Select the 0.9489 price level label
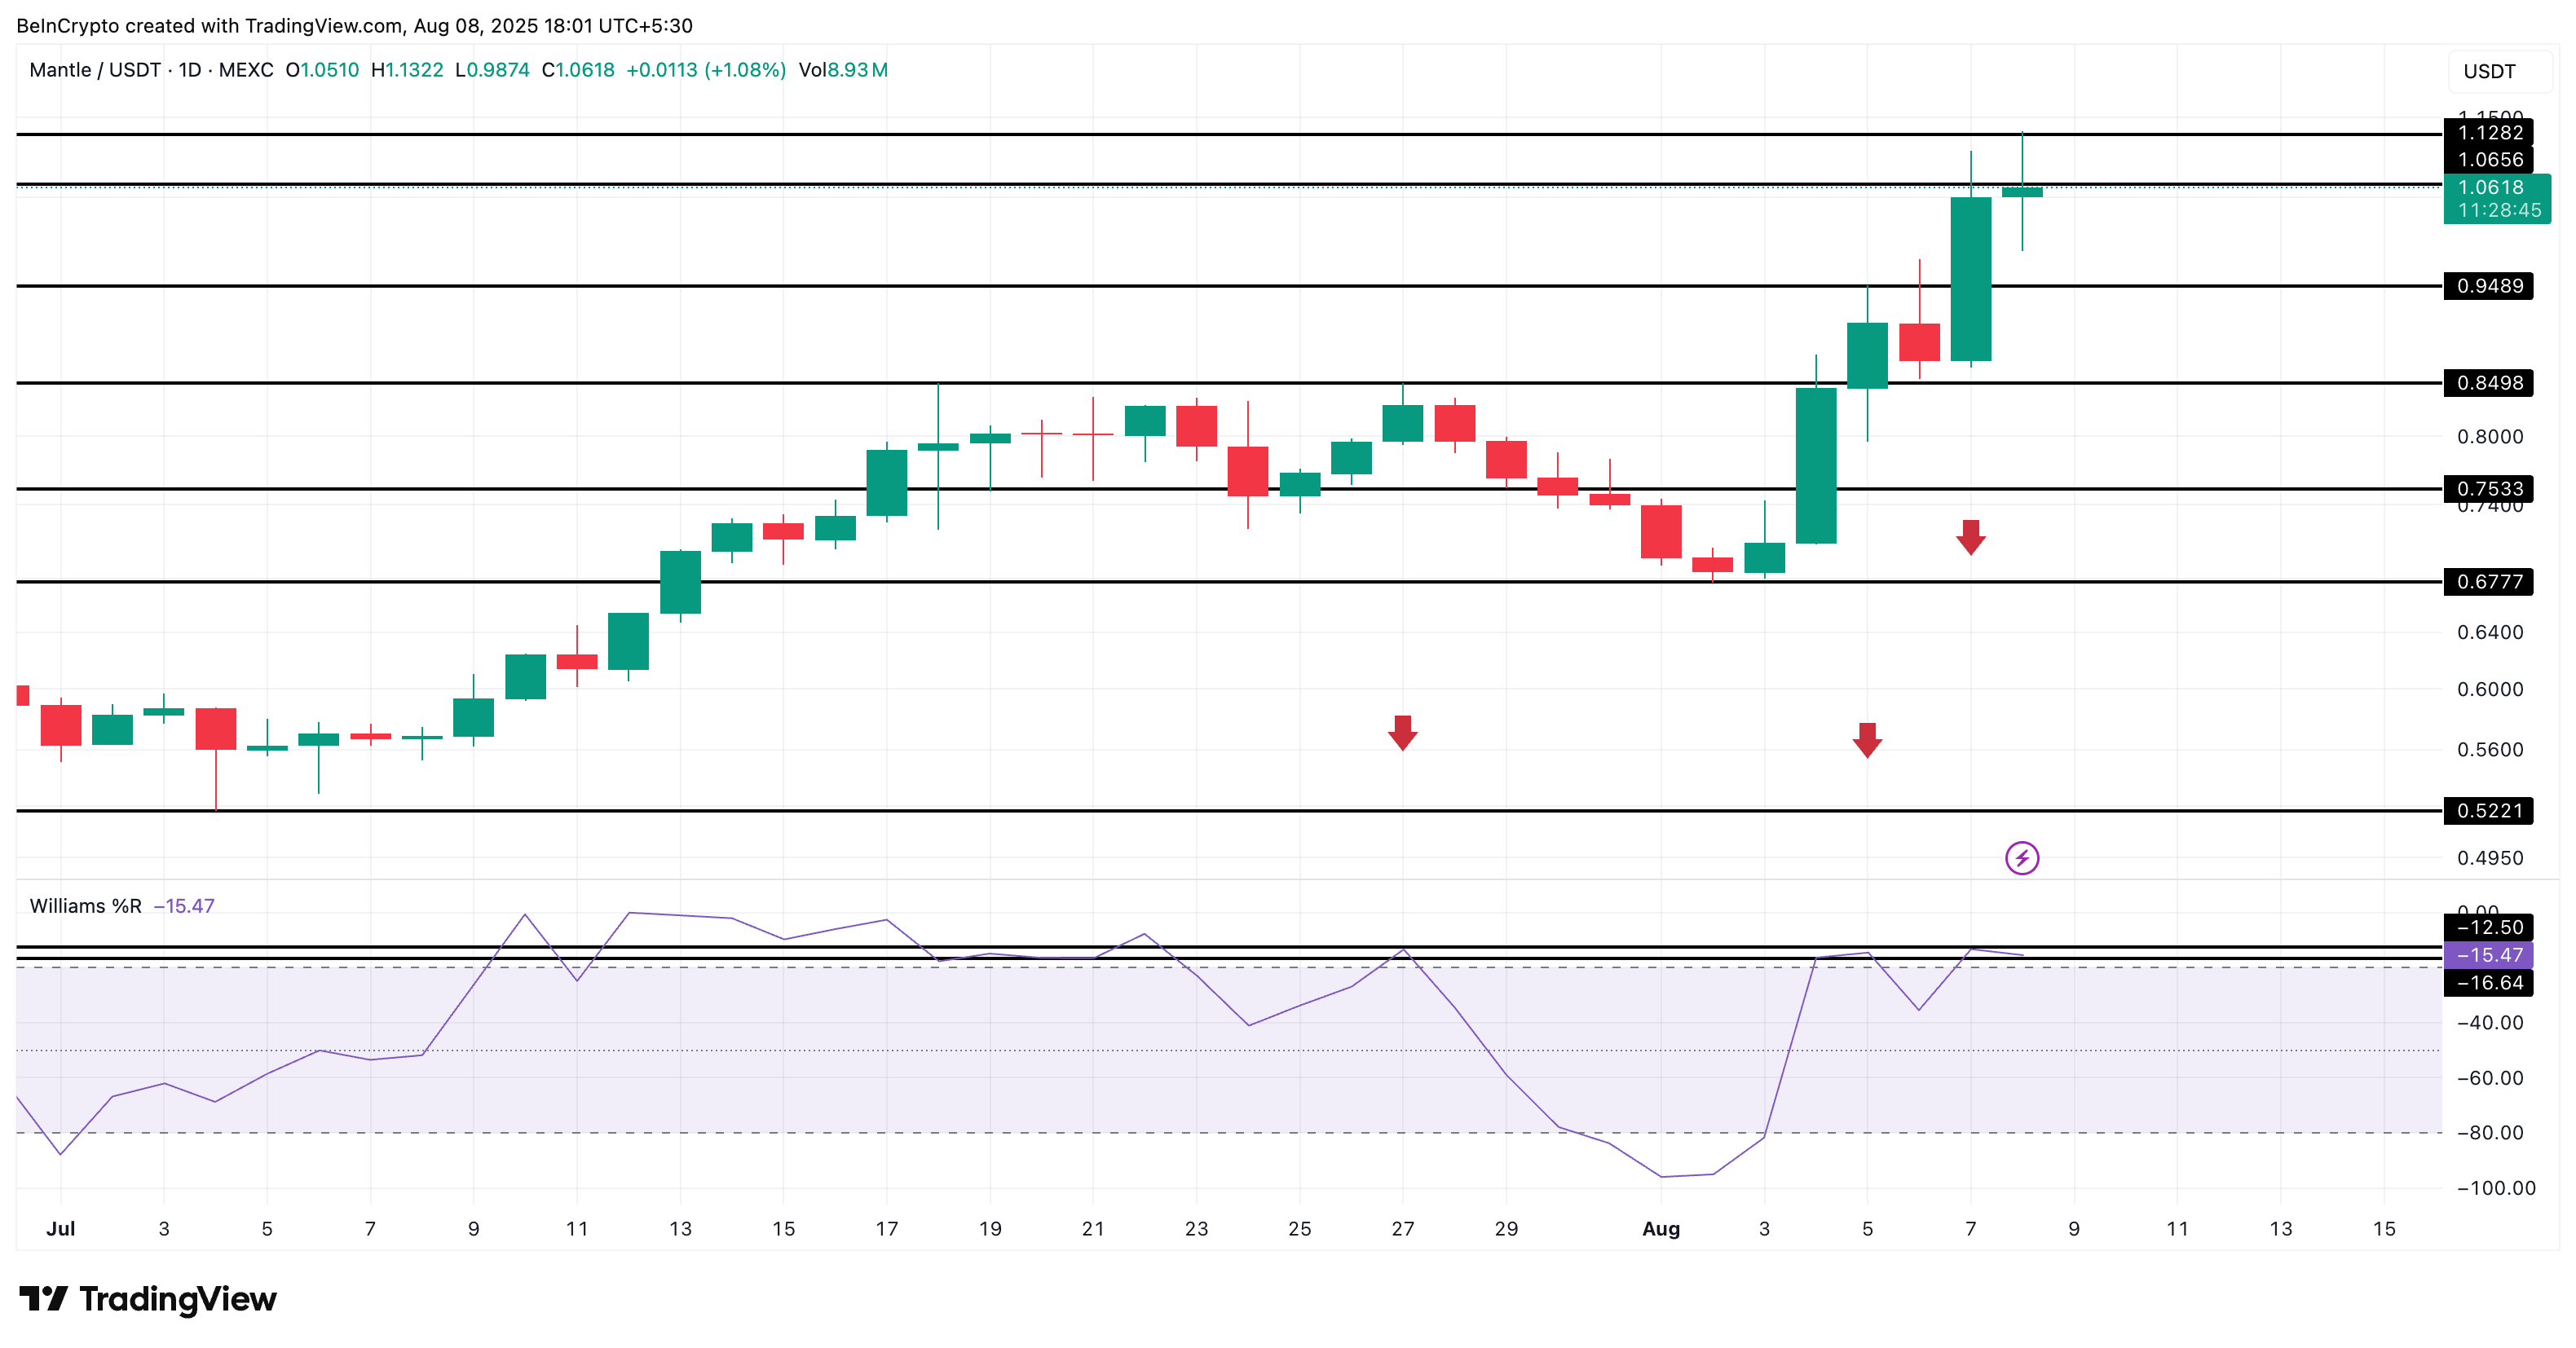Viewport: 2576px width, 1348px height. click(2488, 286)
